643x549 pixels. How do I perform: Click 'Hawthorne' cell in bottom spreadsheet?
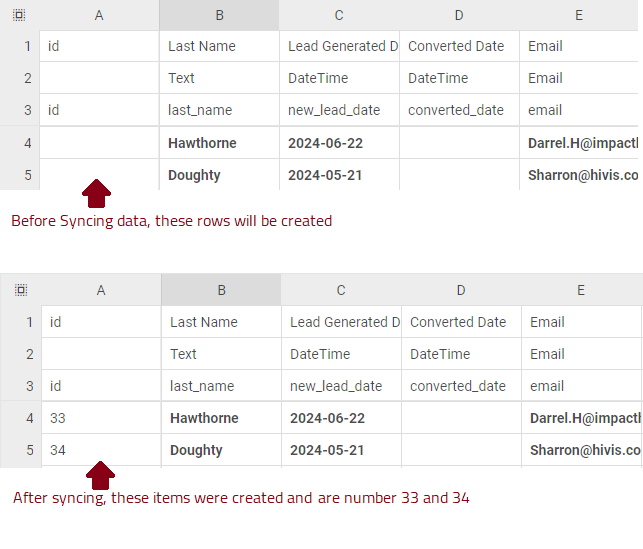[x=221, y=418]
